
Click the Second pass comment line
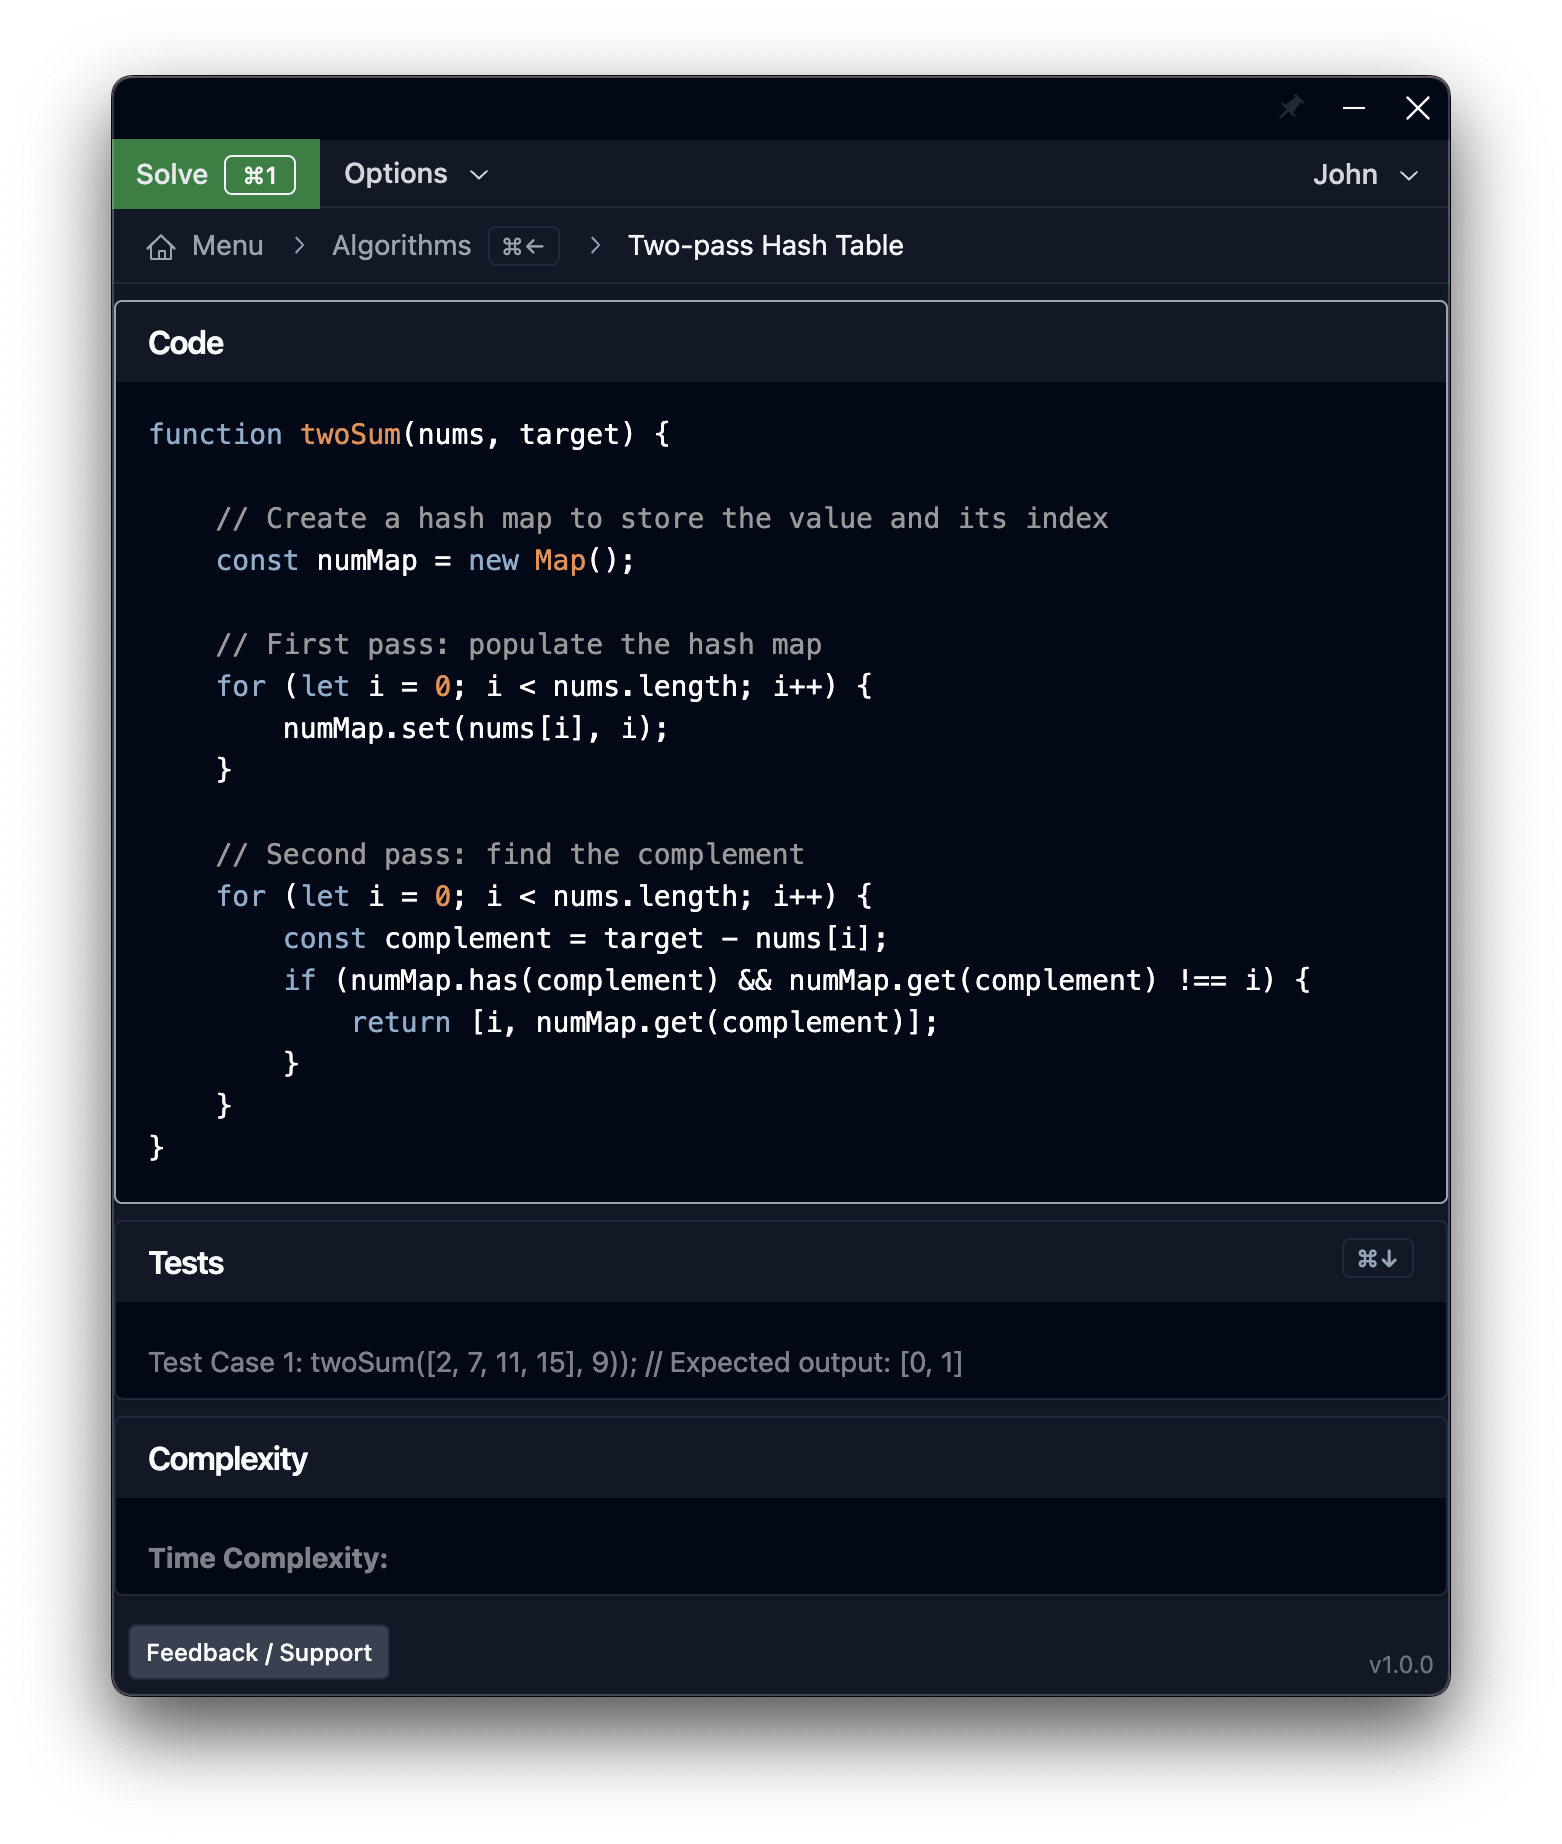click(x=510, y=854)
